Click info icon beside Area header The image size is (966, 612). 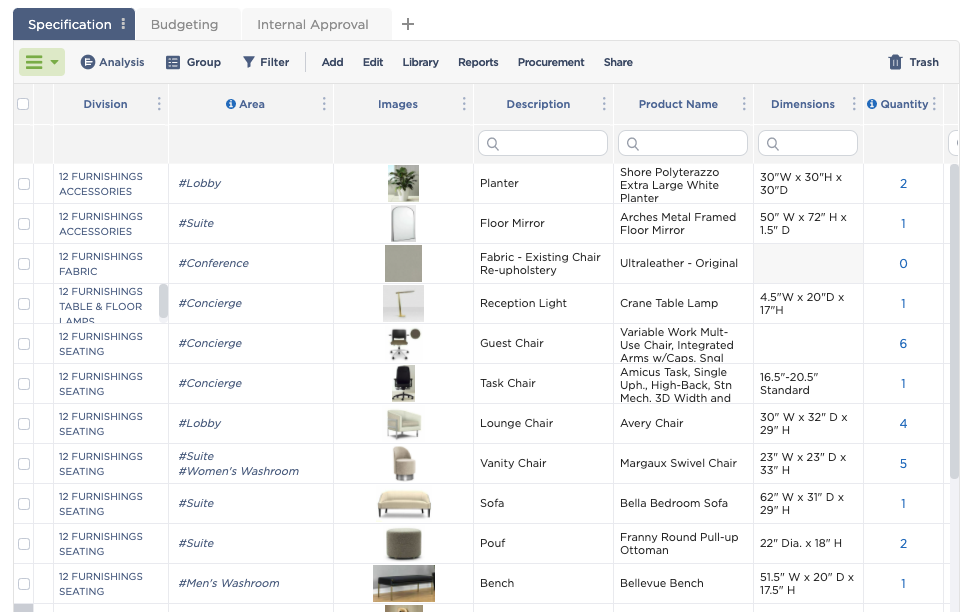[x=231, y=104]
